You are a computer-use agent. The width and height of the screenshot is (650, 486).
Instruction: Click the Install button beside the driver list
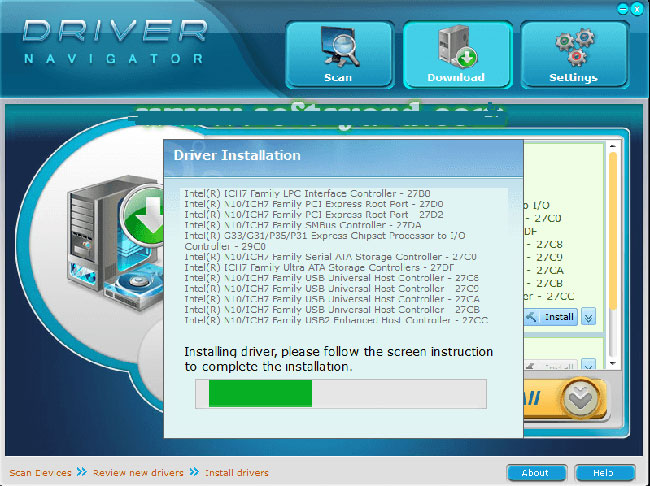click(x=551, y=317)
